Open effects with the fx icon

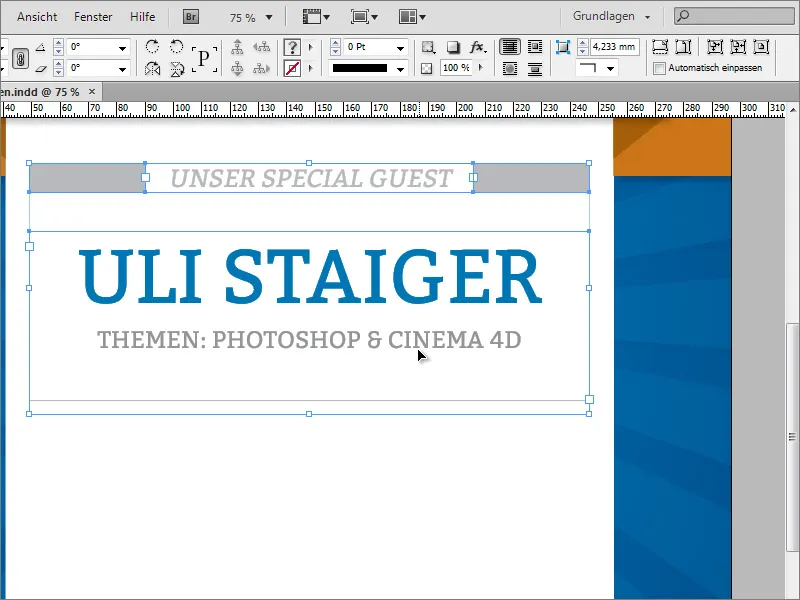(x=475, y=46)
